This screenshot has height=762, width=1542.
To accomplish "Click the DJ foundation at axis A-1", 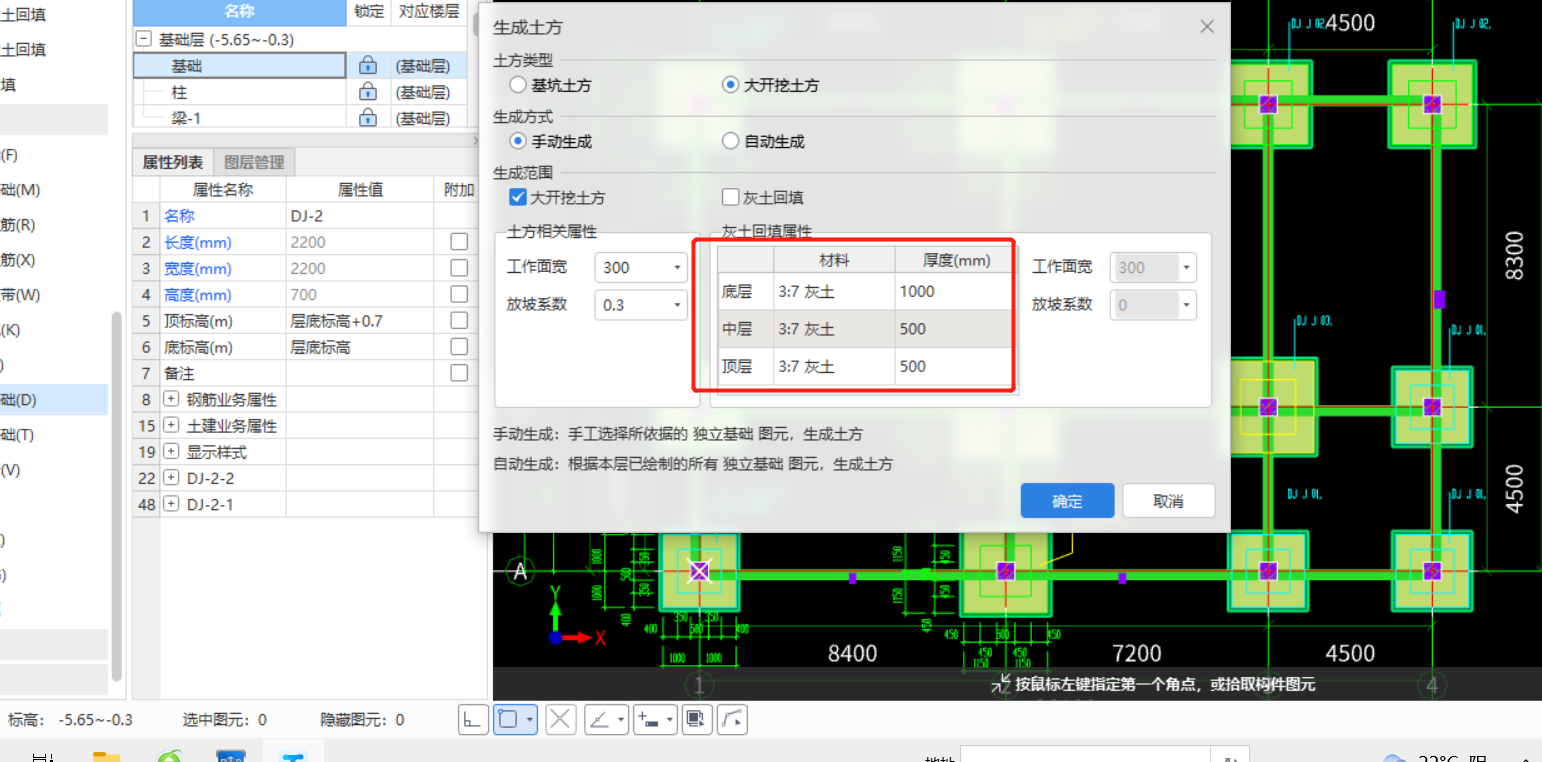I will [699, 571].
